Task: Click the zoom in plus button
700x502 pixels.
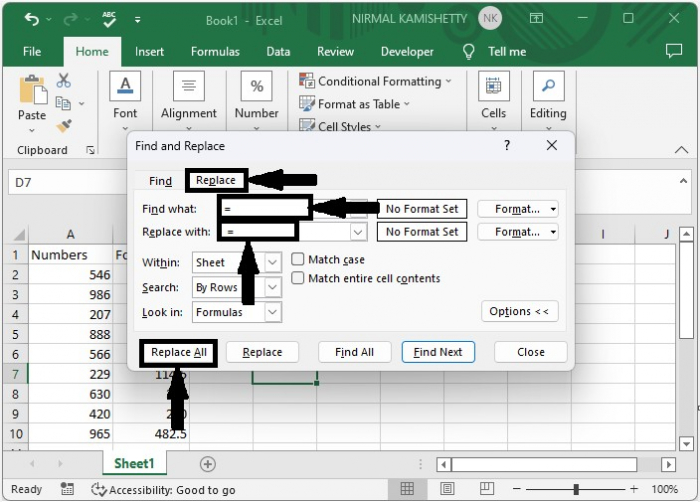Action: point(634,489)
